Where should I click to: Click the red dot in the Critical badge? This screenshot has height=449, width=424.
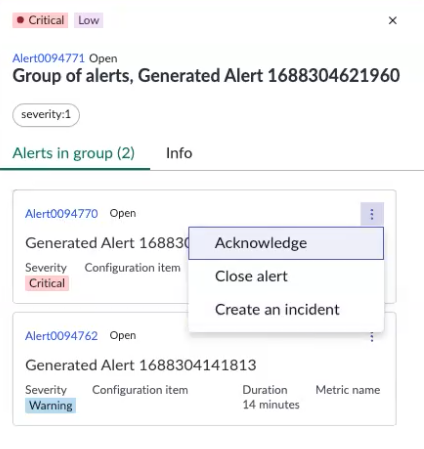pos(20,20)
